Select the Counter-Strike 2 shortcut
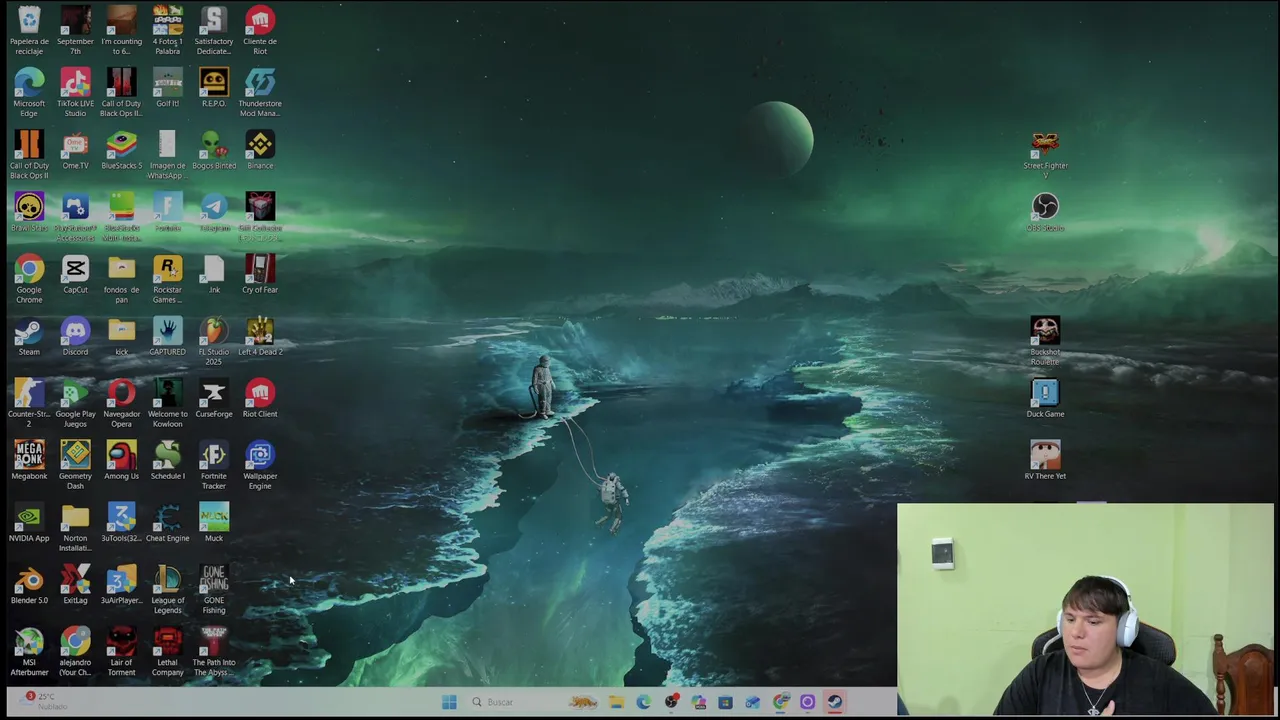The height and width of the screenshot is (720, 1280). pos(29,403)
